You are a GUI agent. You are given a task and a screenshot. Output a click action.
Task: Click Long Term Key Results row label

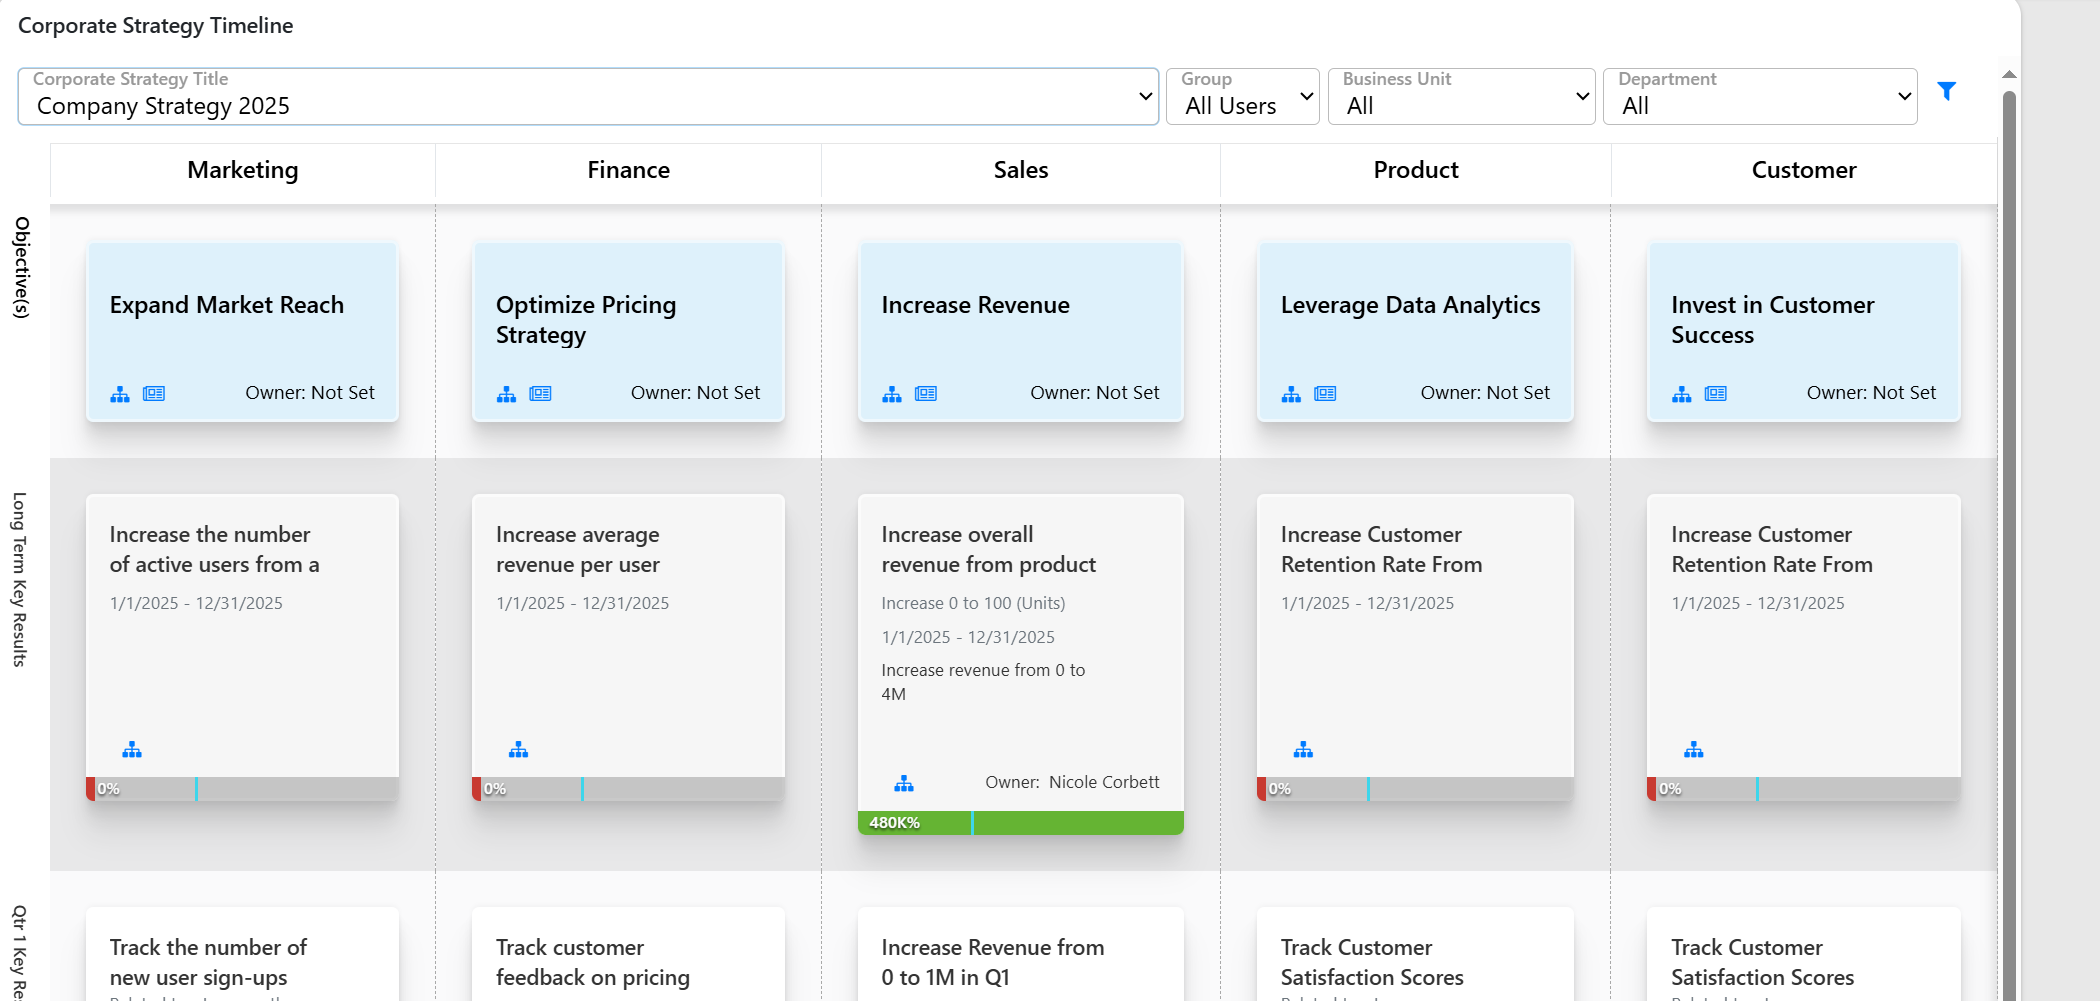19,579
